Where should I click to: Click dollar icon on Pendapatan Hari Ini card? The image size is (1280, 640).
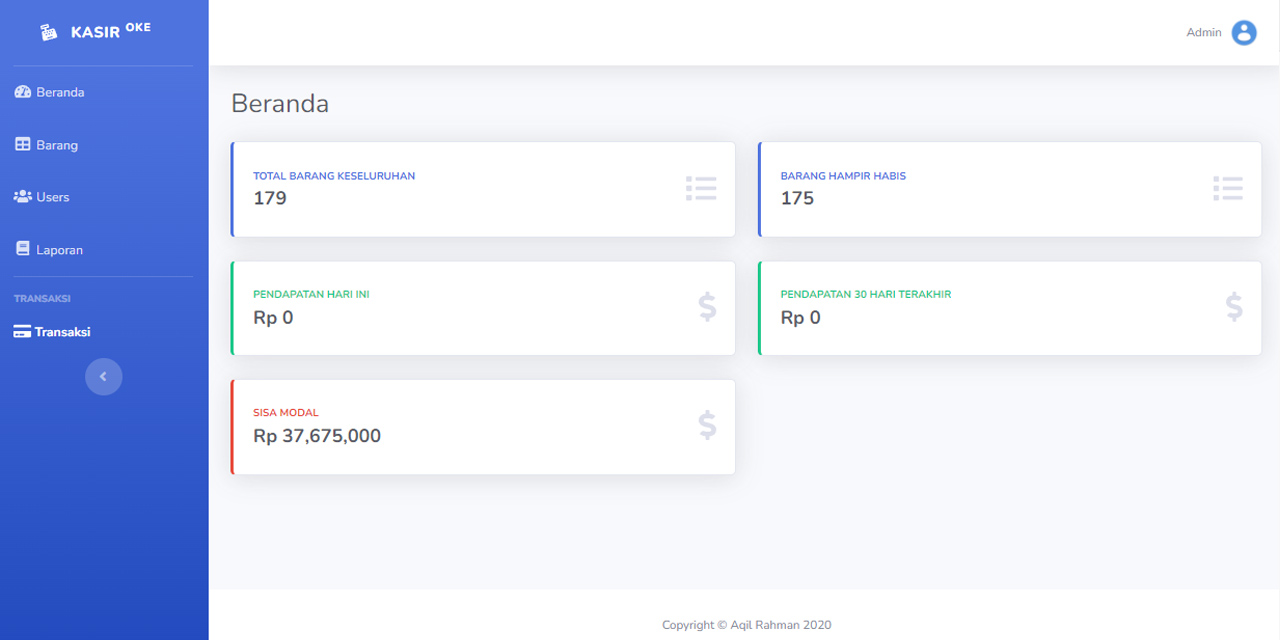[x=707, y=307]
